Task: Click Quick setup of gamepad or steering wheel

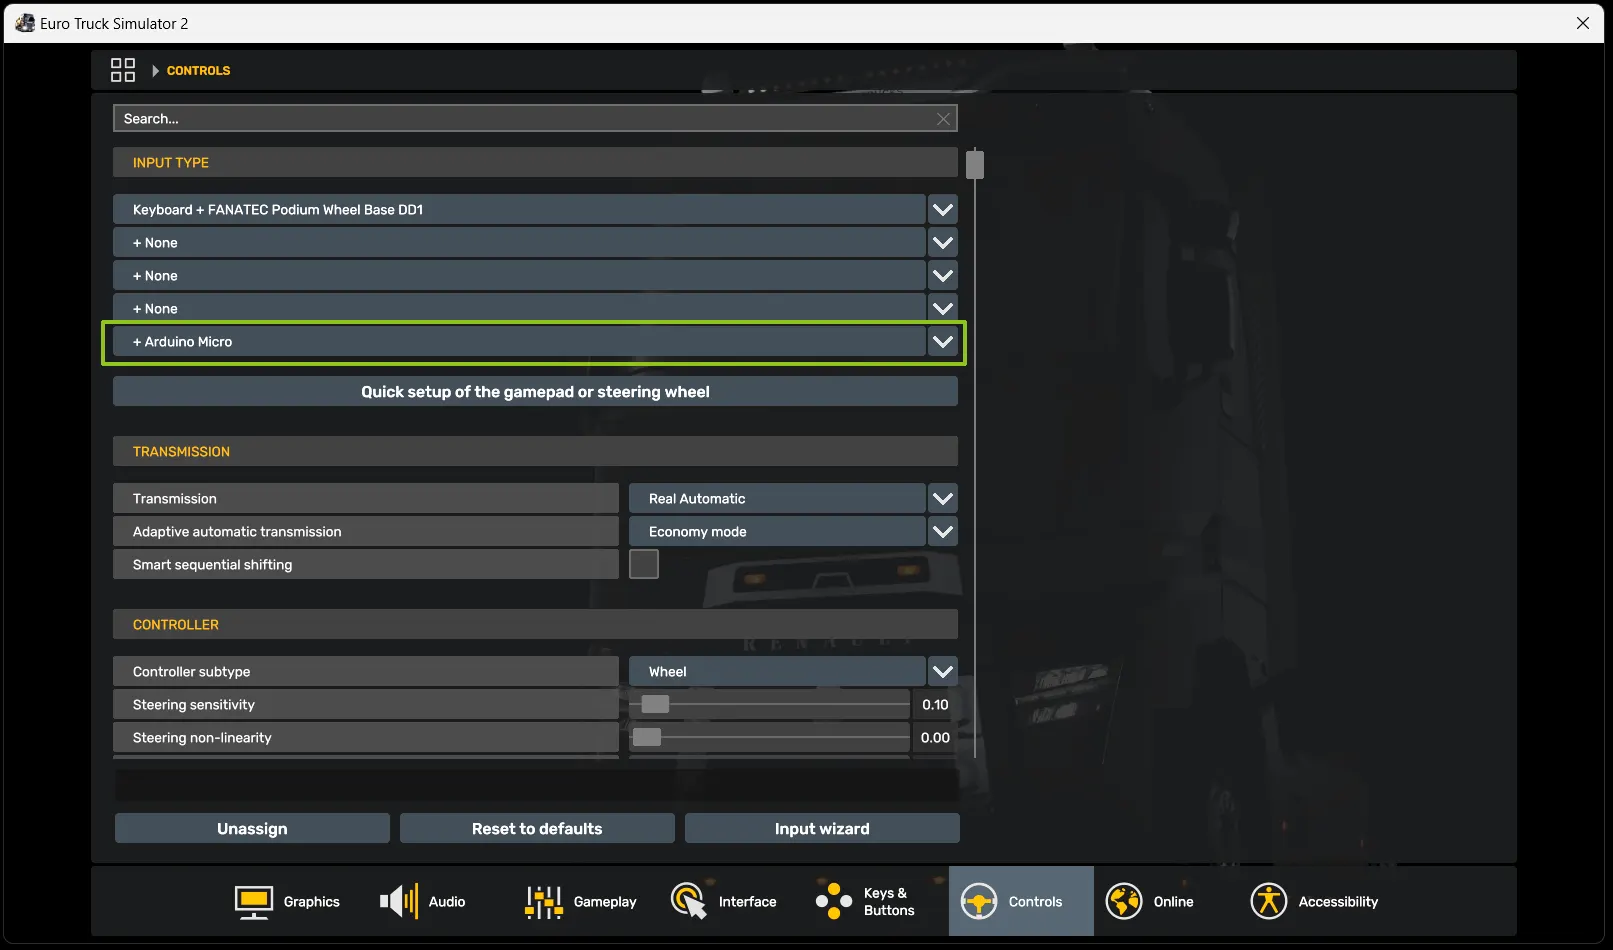Action: 535,392
